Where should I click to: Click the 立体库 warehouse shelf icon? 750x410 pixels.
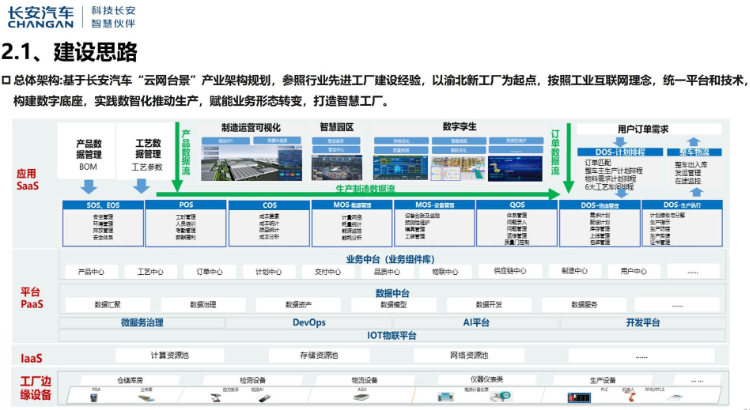(146, 398)
